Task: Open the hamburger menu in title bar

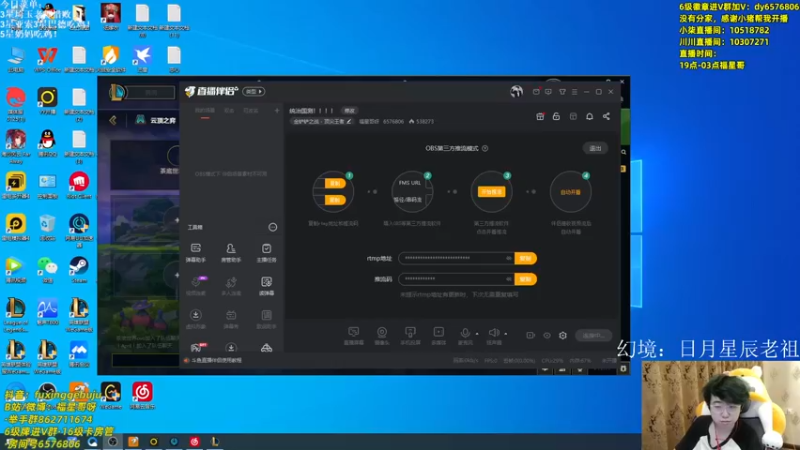Action: point(574,92)
